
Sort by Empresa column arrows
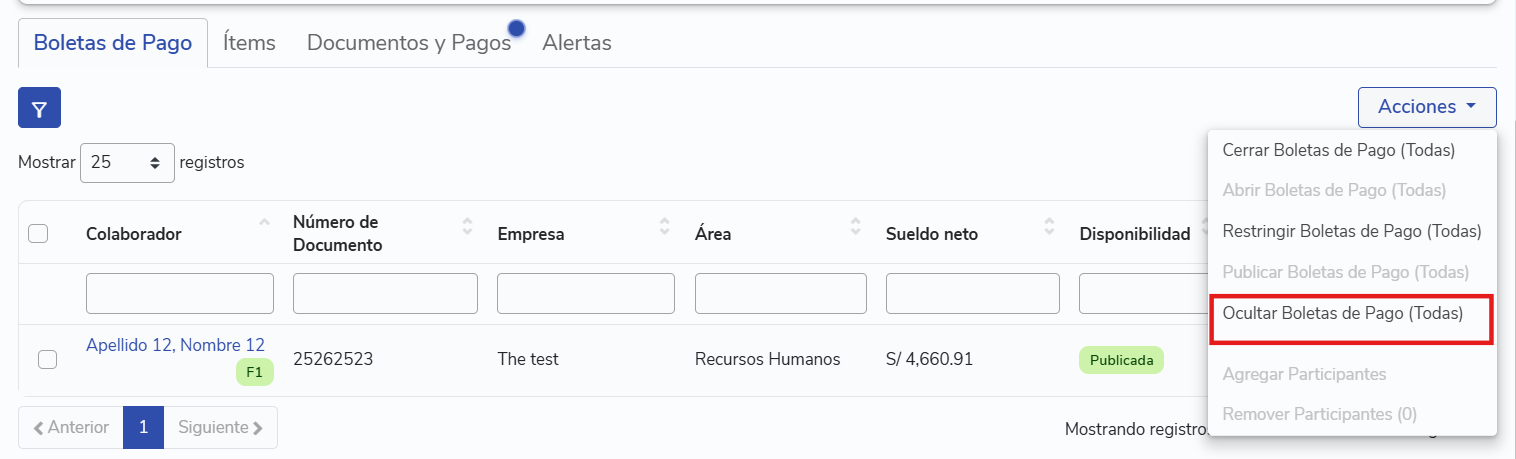(x=664, y=227)
